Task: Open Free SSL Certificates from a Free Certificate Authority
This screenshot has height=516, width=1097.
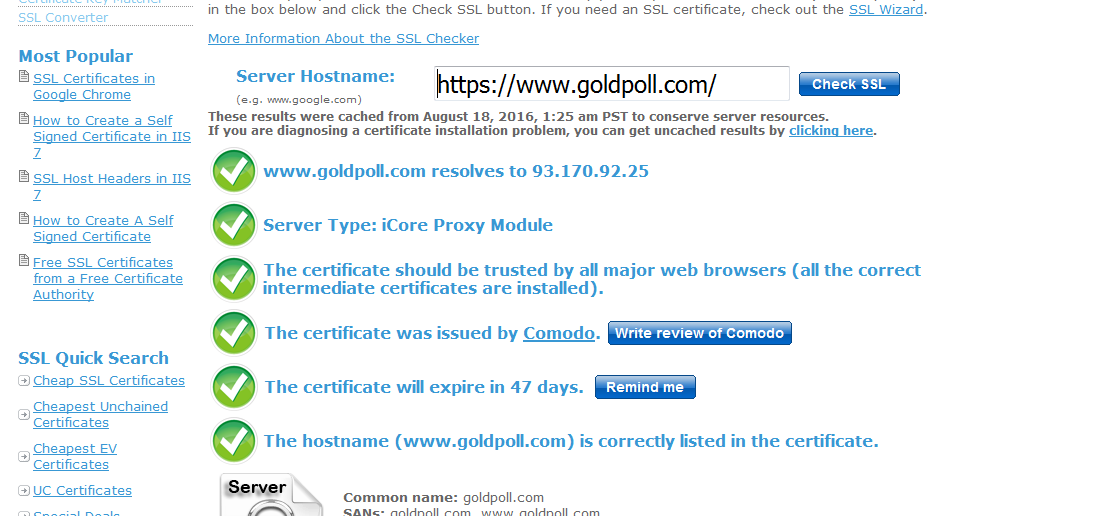Action: [x=108, y=278]
